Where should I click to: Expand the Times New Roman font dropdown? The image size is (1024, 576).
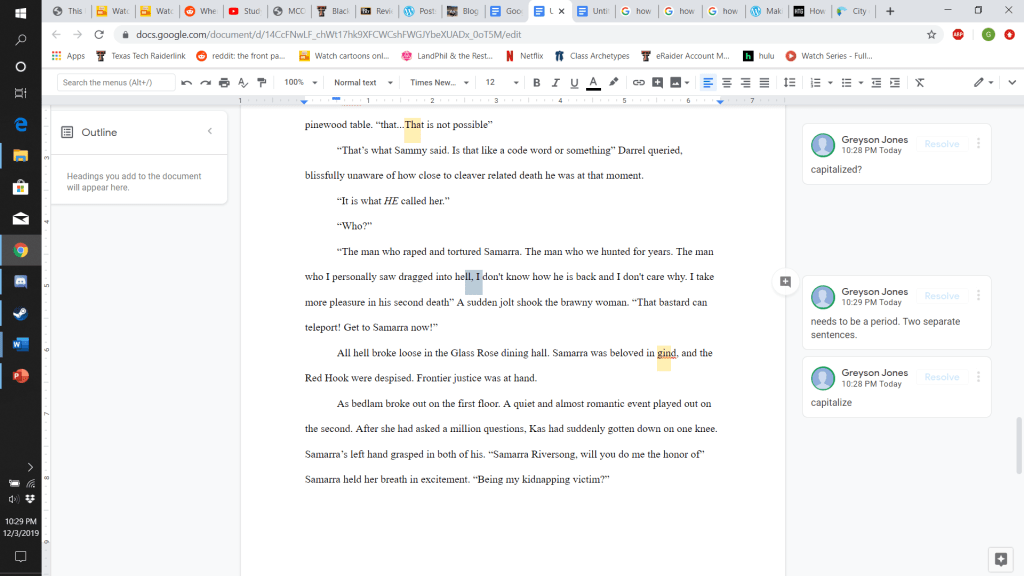(438, 82)
